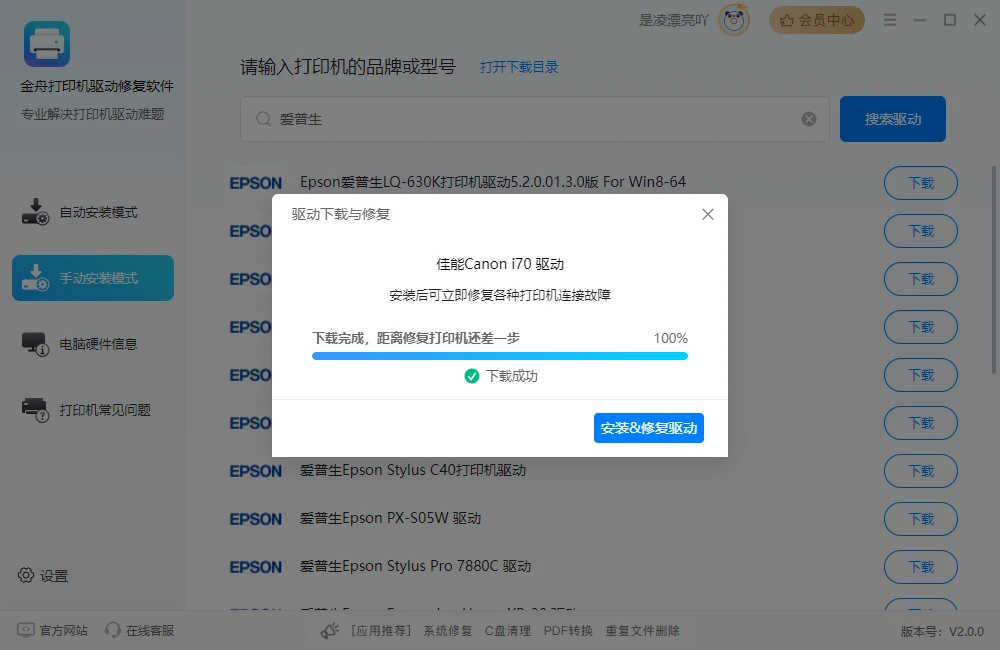Screen dimensions: 1000x650
Task: Select 手动安装模式 in sidebar
Action: [x=92, y=278]
